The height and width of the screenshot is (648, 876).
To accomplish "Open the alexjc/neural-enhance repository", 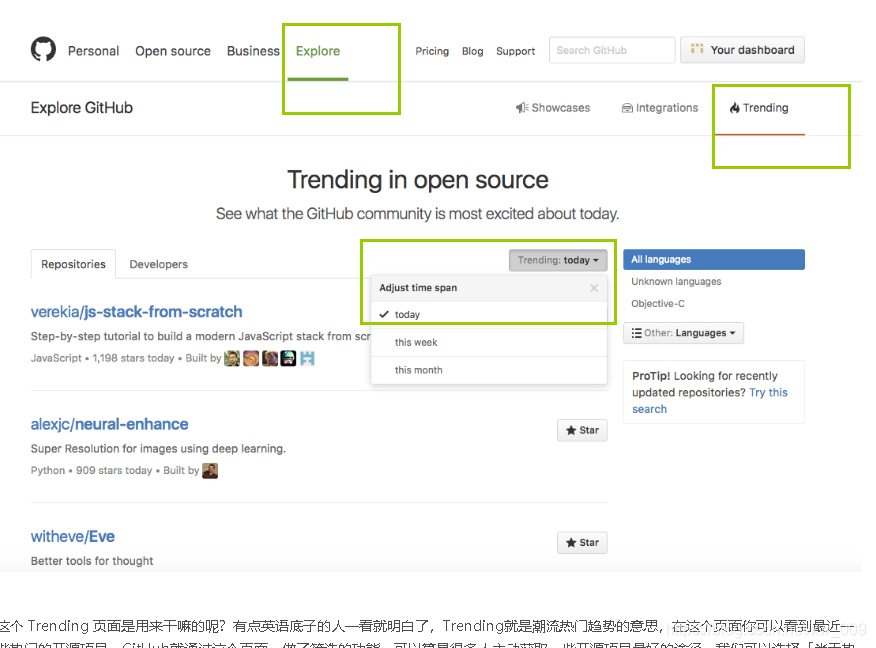I will 110,424.
